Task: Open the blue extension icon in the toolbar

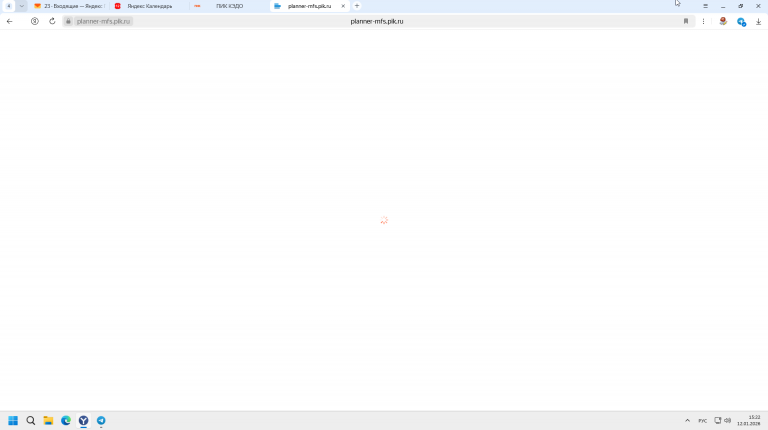Action: [x=741, y=22]
